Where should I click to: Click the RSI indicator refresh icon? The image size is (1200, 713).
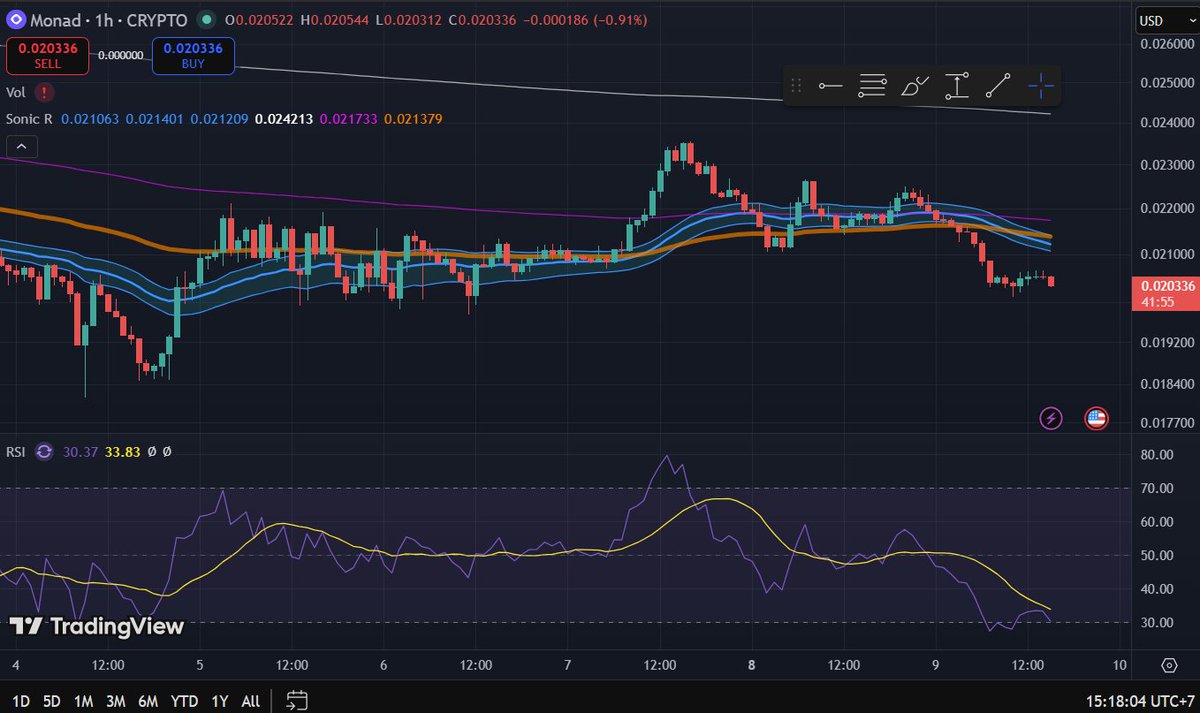[x=44, y=452]
